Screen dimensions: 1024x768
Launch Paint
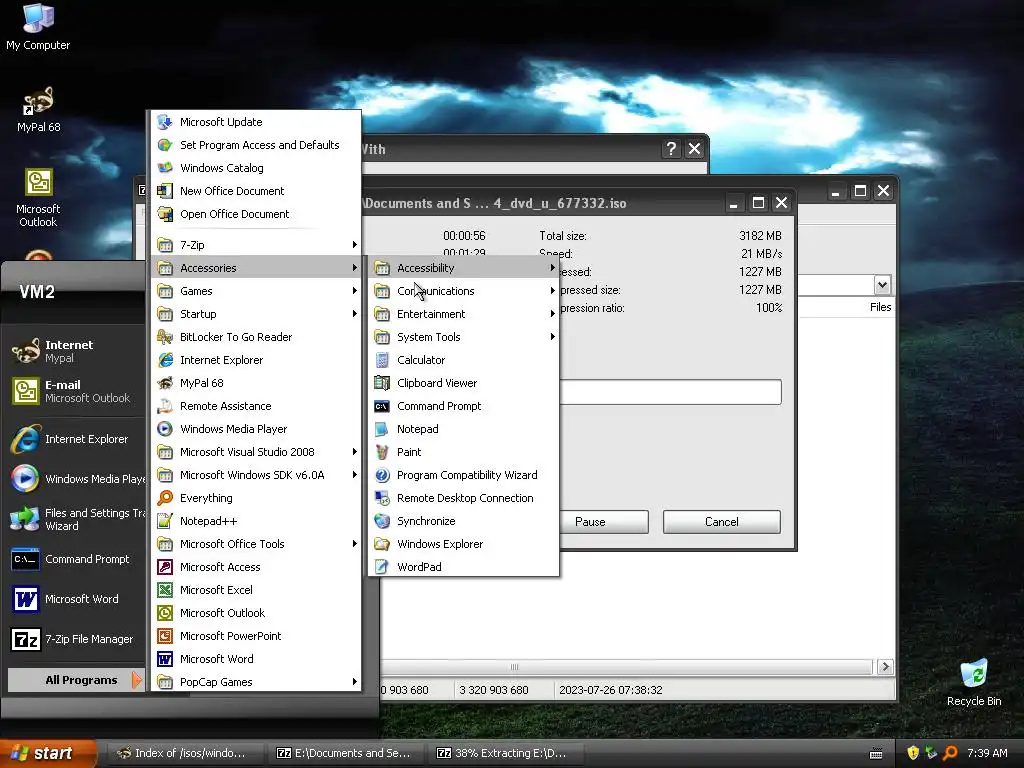(x=464, y=452)
